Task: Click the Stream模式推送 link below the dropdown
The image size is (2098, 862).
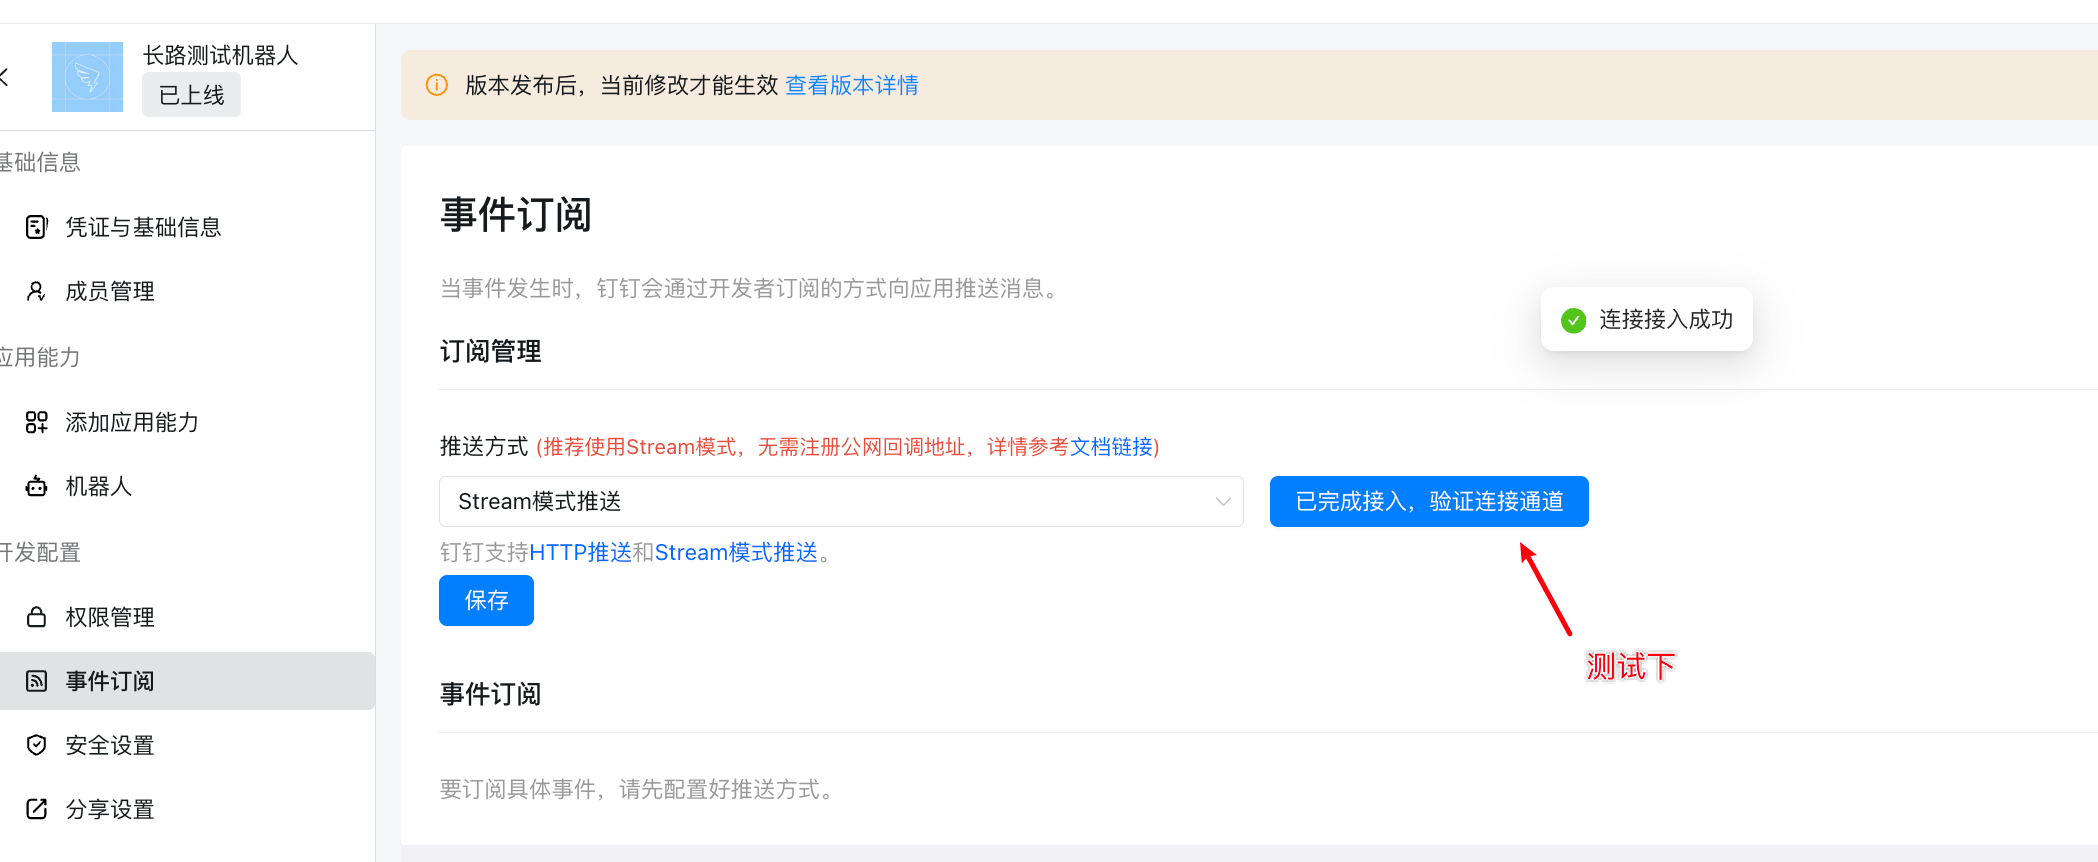Action: [x=736, y=552]
